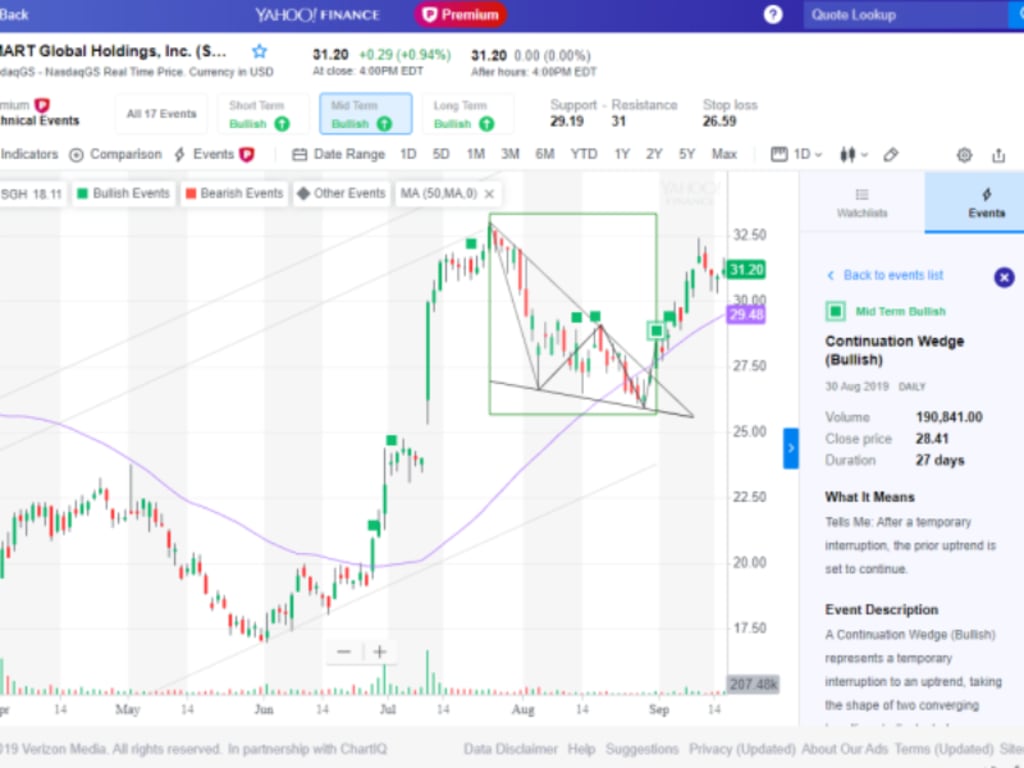Close the events panel with X icon
1024x768 pixels.
click(x=1004, y=278)
